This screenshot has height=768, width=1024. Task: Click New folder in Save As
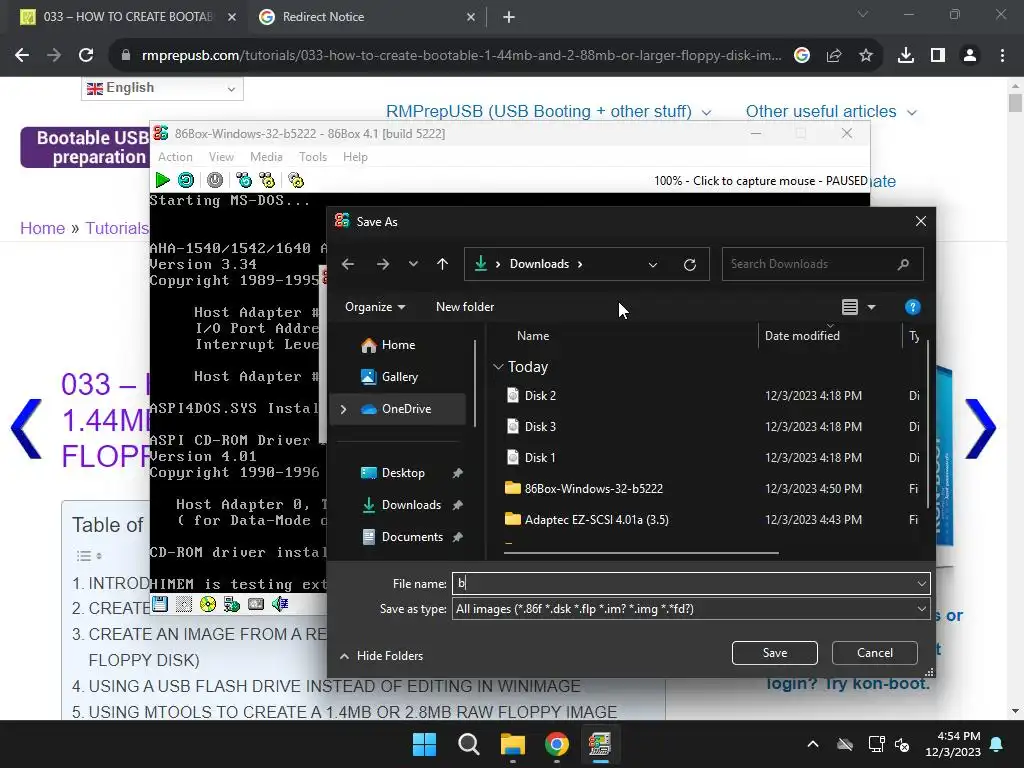pos(465,307)
